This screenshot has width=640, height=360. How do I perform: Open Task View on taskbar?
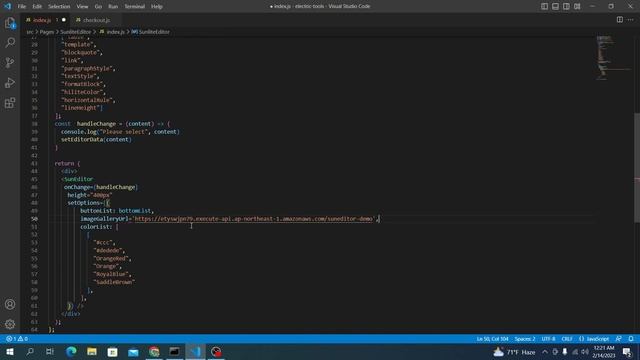(x=50, y=352)
